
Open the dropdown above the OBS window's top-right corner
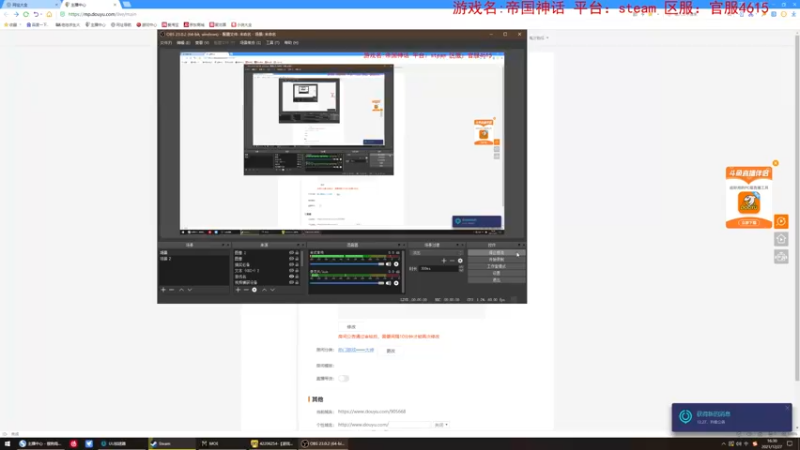click(x=539, y=38)
